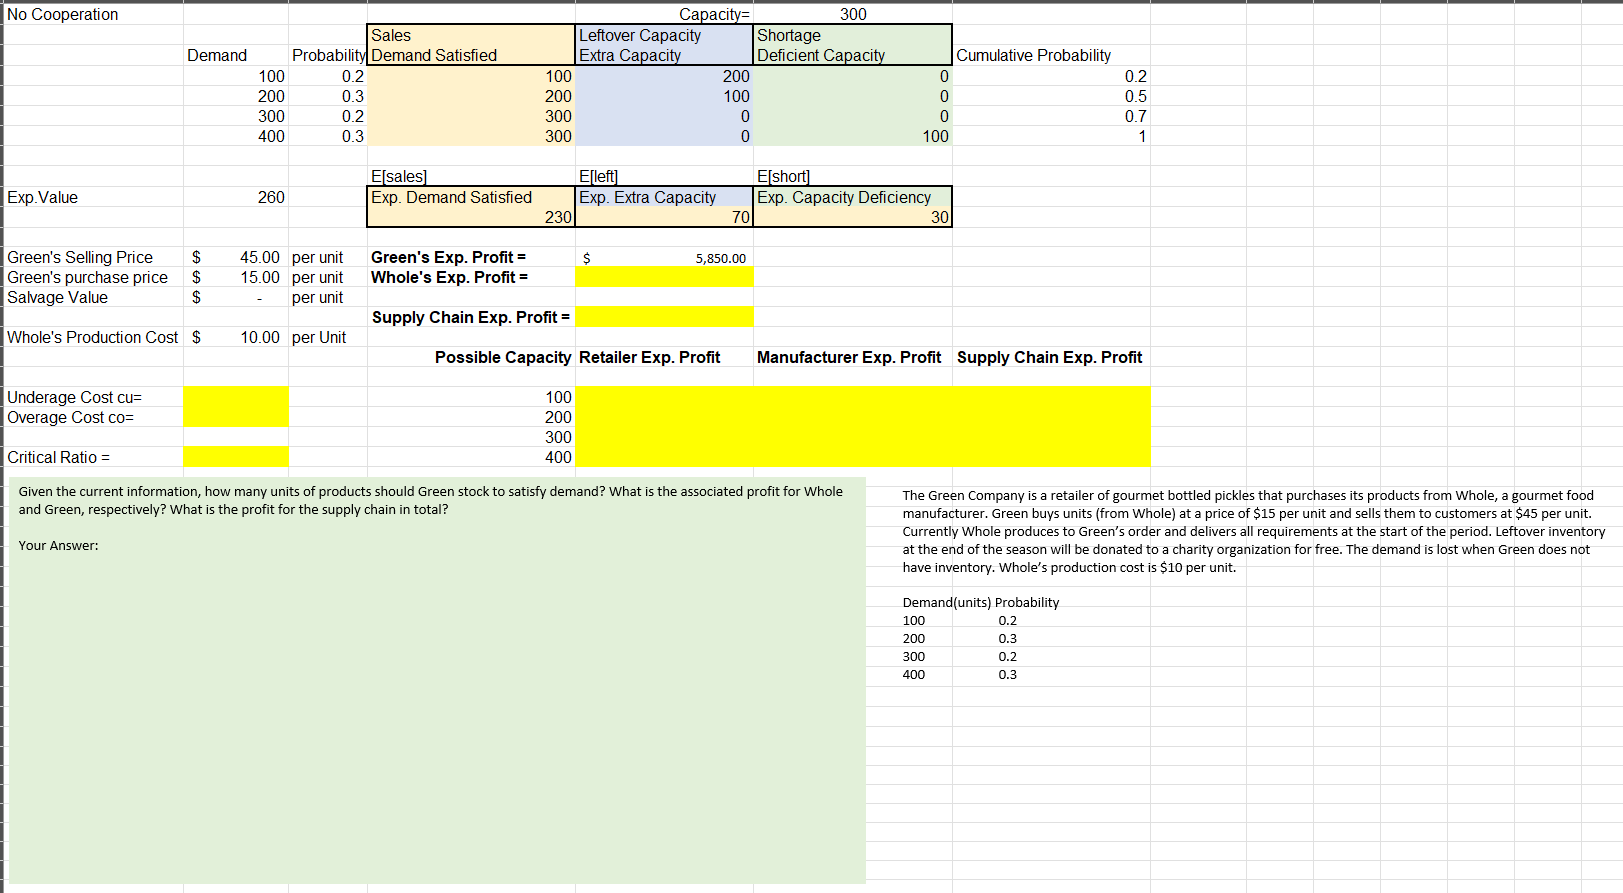The width and height of the screenshot is (1623, 893).
Task: Click the Shortage column value 100
Action: tap(852, 136)
